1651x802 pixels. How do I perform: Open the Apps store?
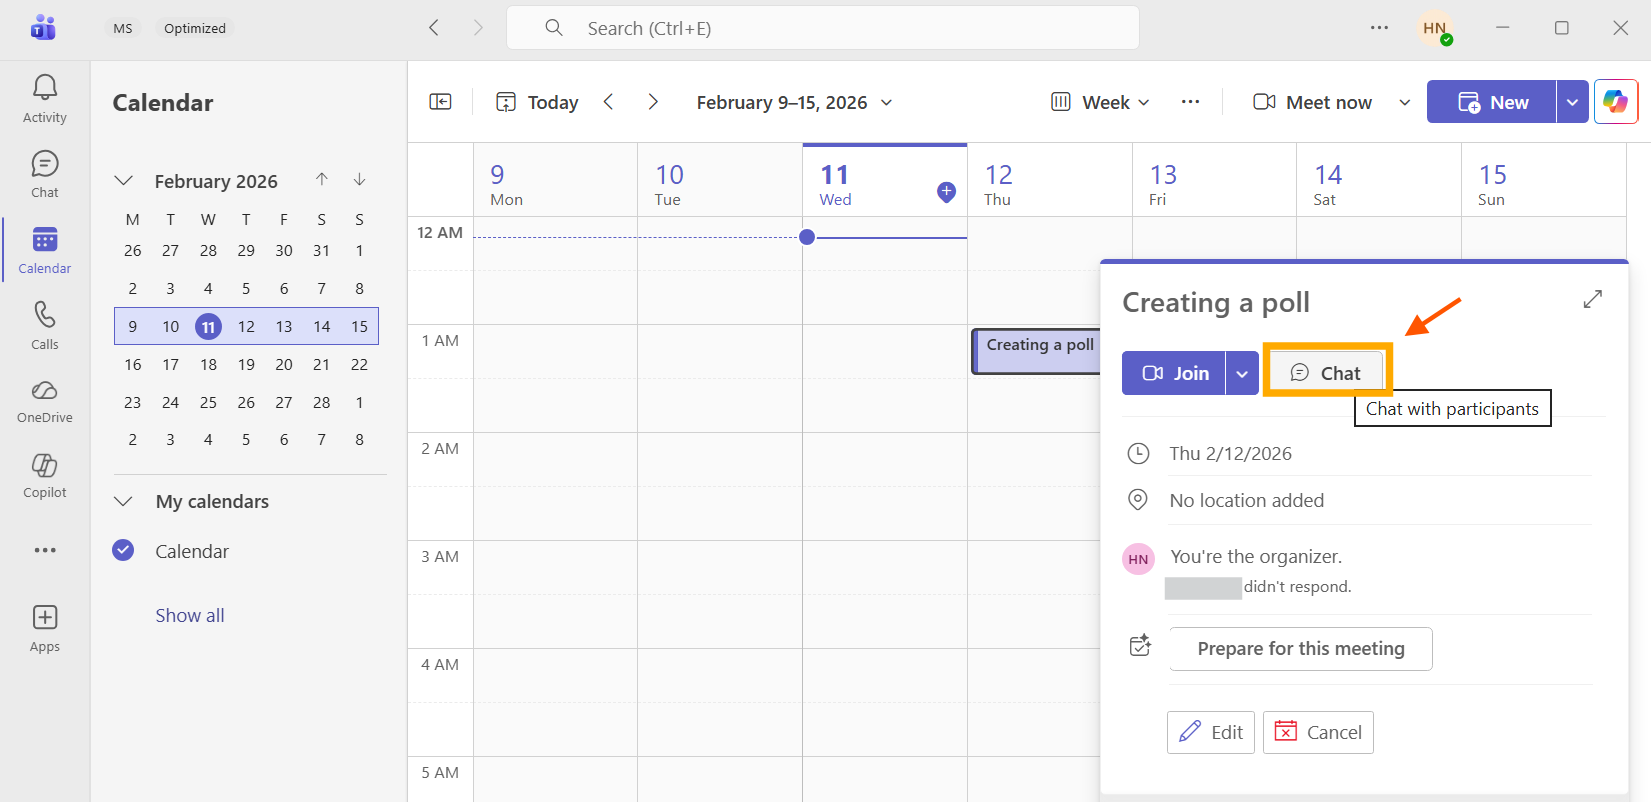[x=44, y=629]
